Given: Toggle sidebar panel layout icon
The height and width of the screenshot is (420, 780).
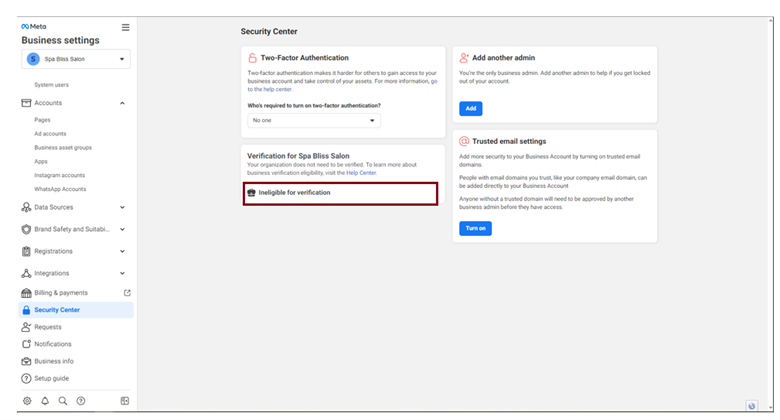Looking at the screenshot, I should 125,401.
